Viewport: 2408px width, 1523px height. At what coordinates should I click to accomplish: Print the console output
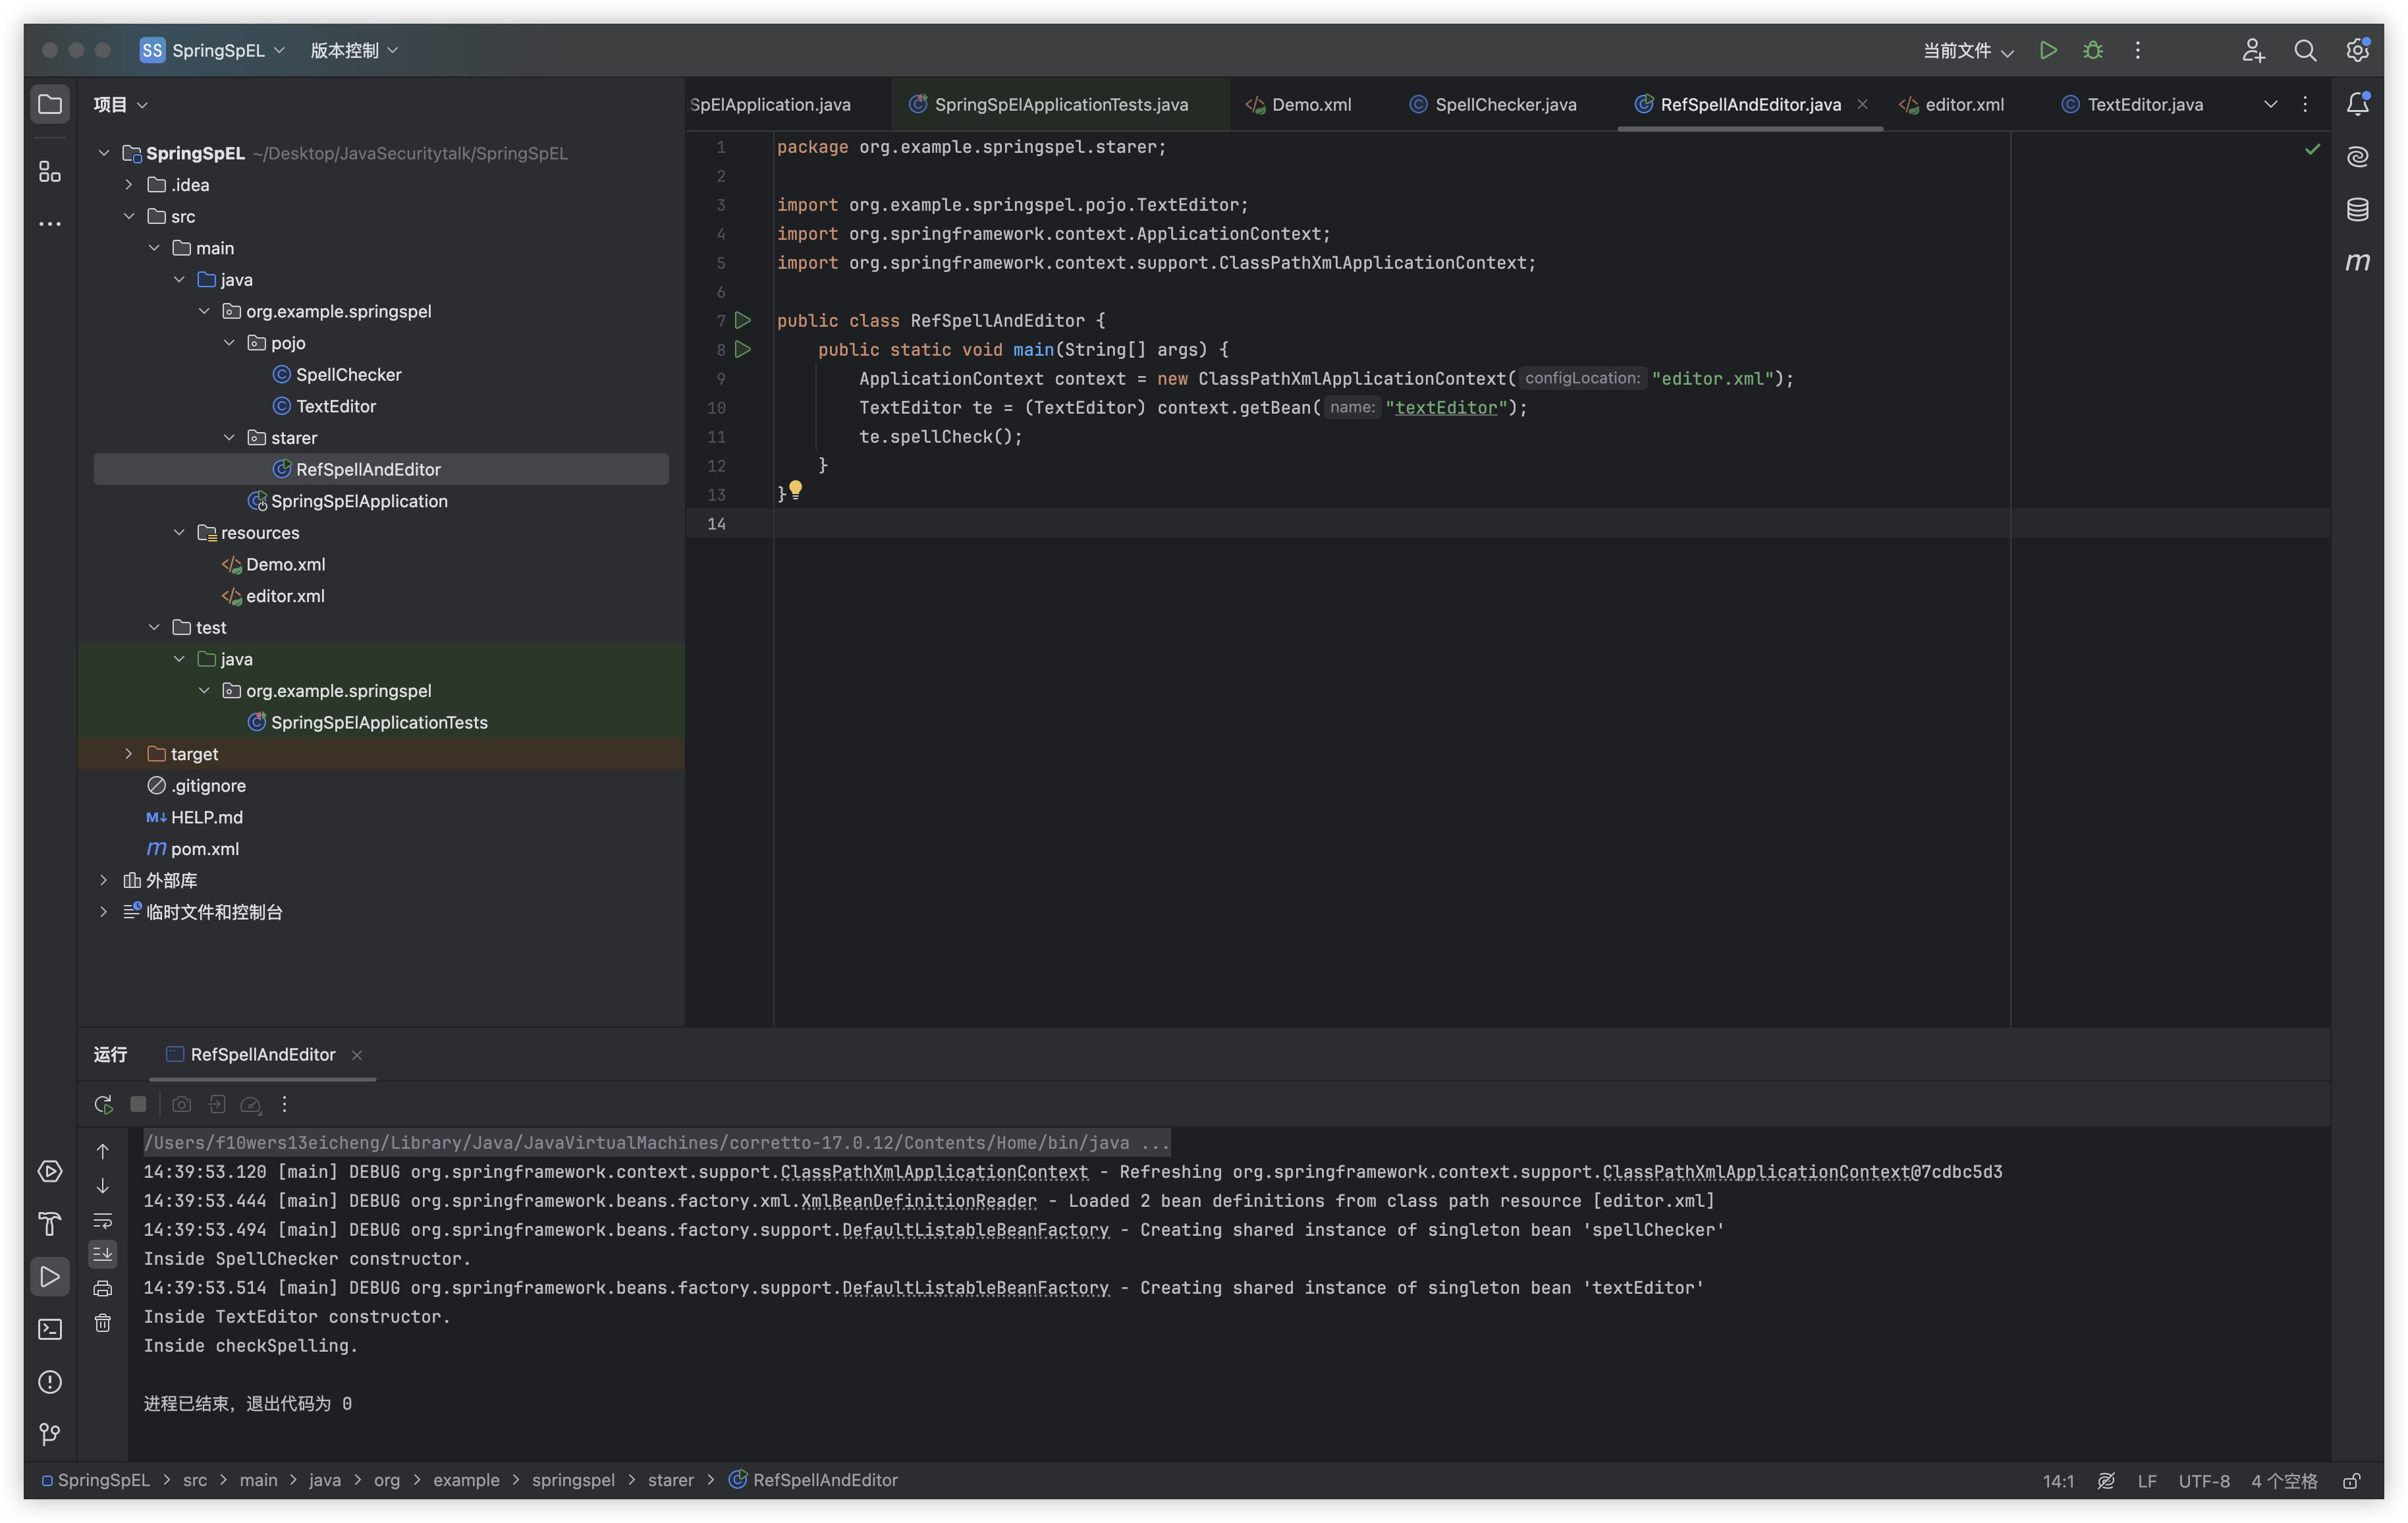[x=103, y=1289]
